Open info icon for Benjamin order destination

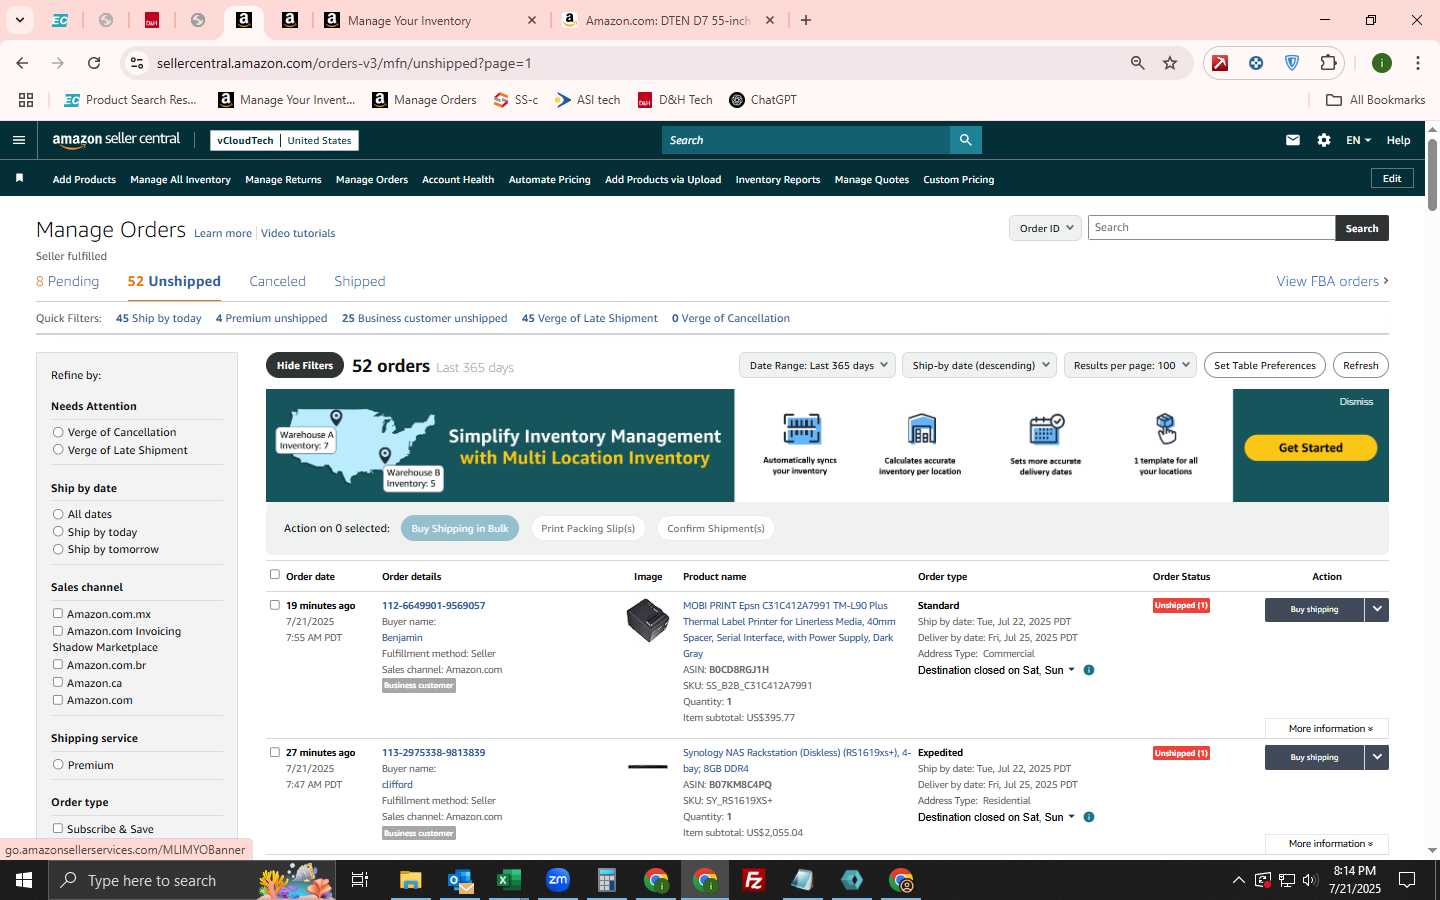tap(1089, 670)
